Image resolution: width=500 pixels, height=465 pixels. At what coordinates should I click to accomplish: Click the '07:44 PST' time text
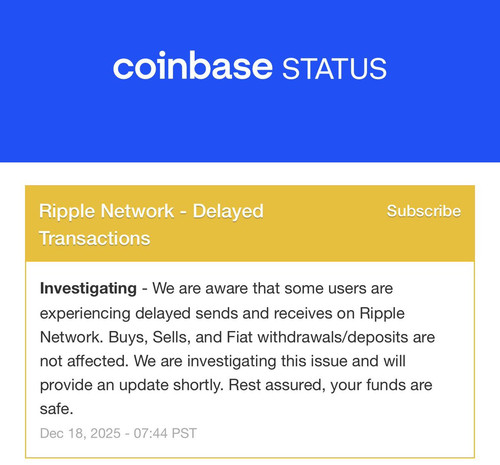coord(165,433)
